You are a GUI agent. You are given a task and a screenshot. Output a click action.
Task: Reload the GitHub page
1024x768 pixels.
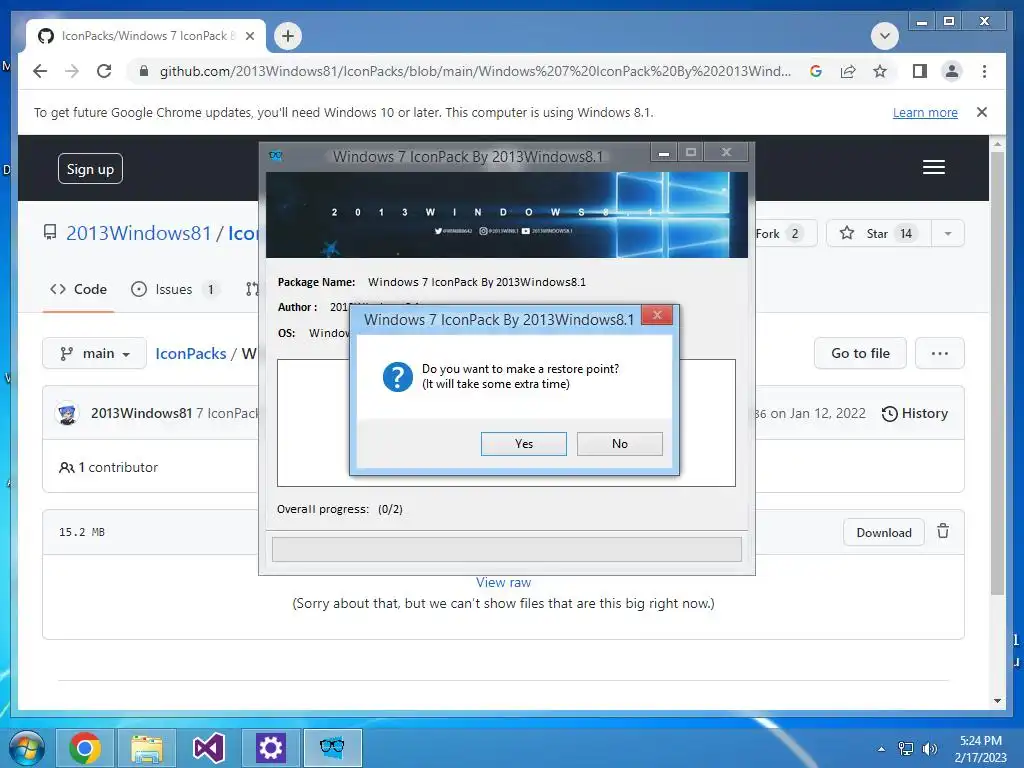coord(104,71)
